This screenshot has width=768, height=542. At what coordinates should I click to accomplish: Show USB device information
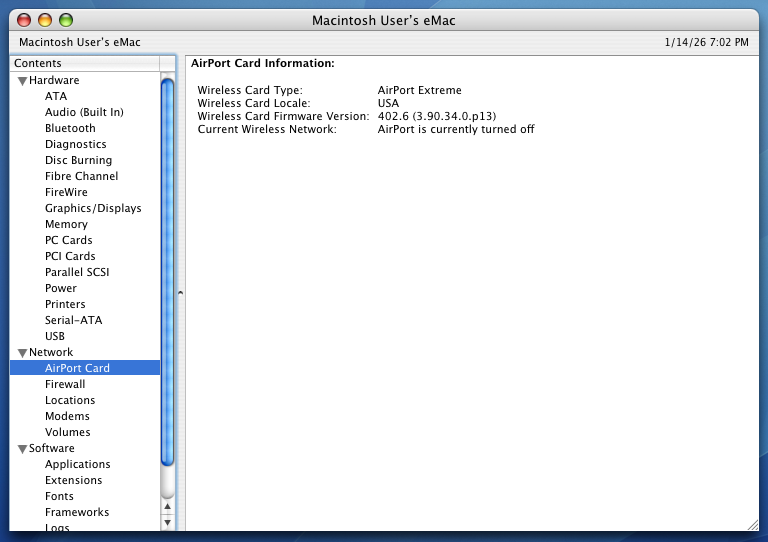55,336
